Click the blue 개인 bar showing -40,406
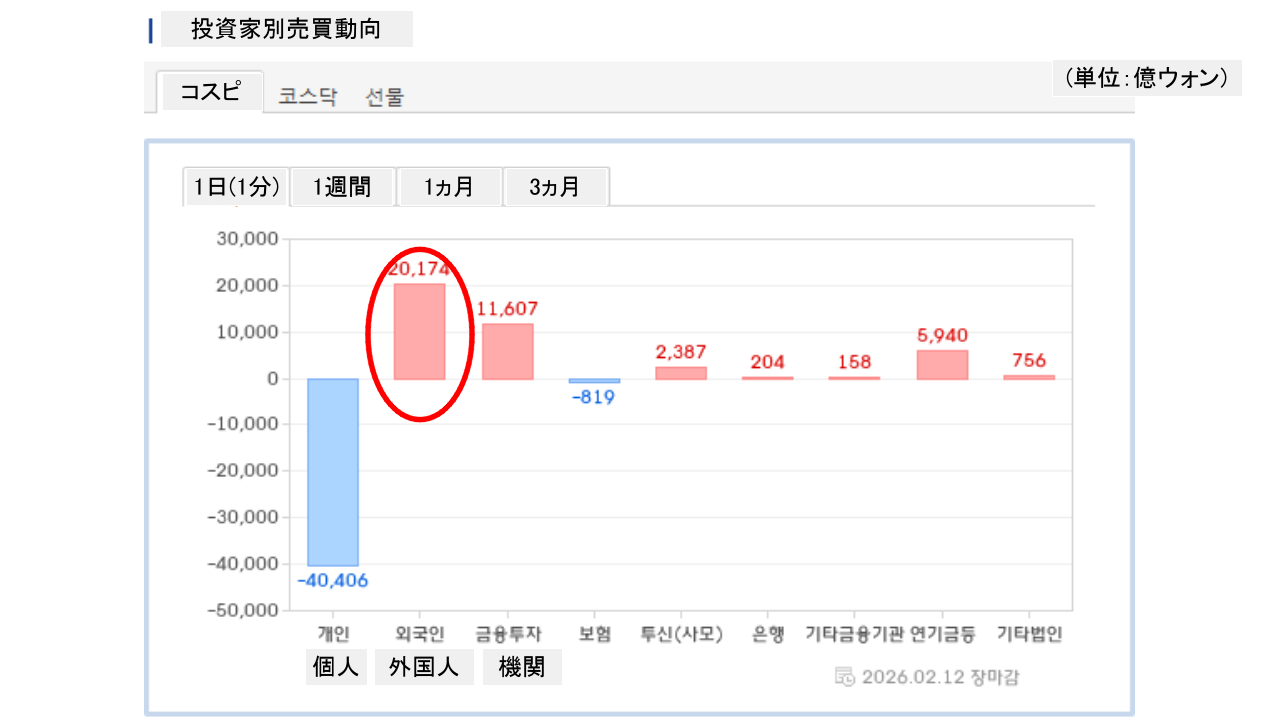This screenshot has width=1280, height=720. [332, 472]
